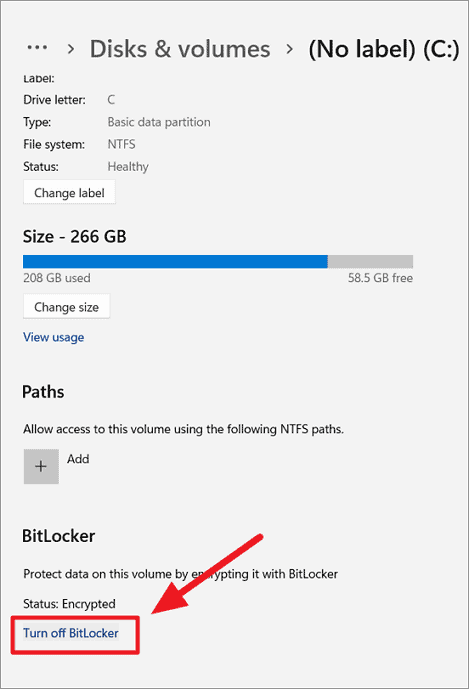Click the plus icon to add NTFS path
The height and width of the screenshot is (689, 469).
41,466
